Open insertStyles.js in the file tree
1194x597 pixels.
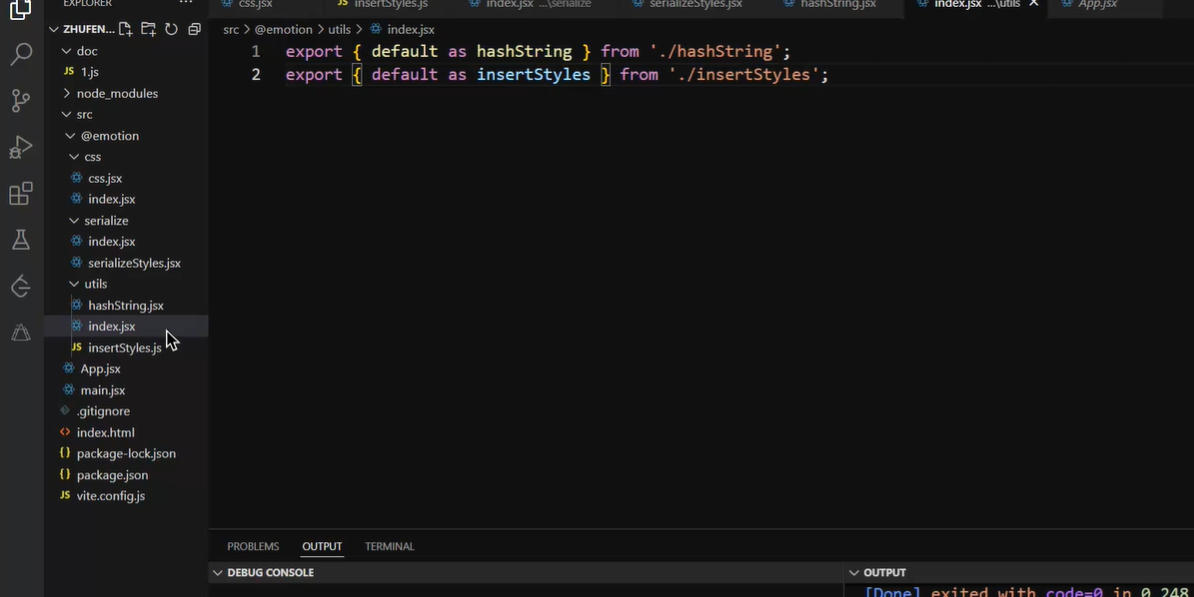124,348
